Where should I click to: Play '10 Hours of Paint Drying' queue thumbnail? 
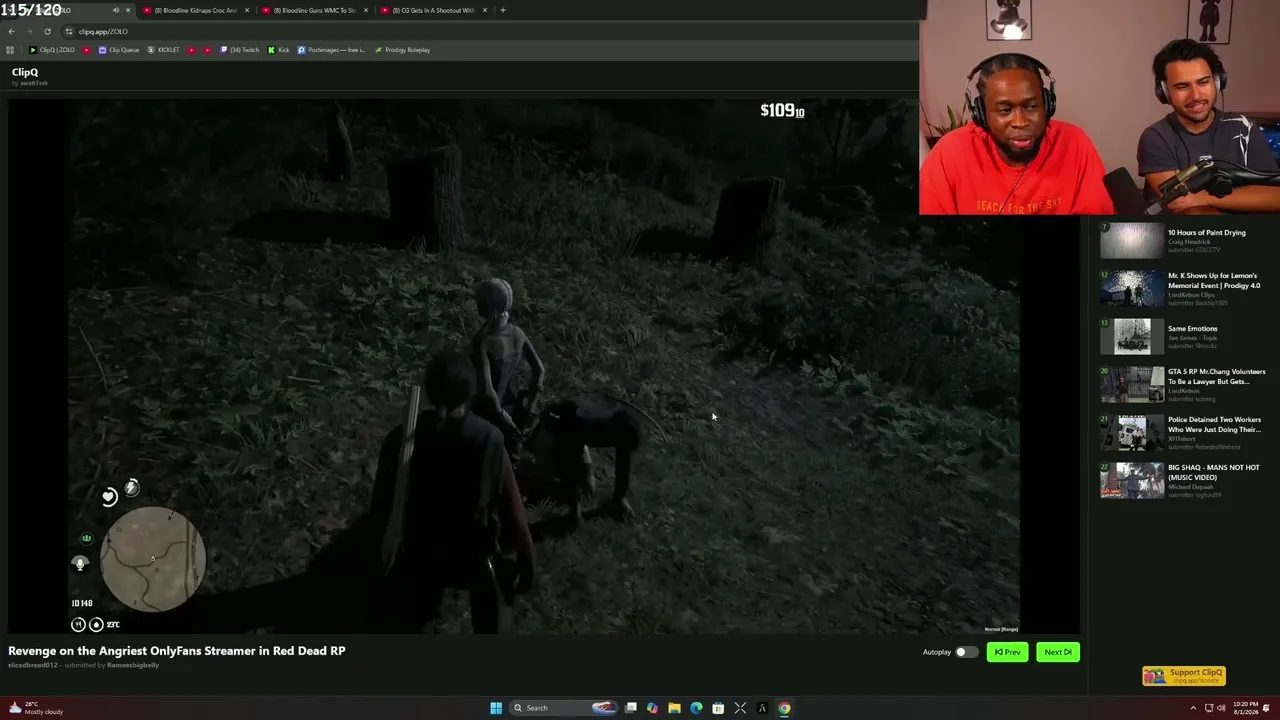click(1132, 241)
